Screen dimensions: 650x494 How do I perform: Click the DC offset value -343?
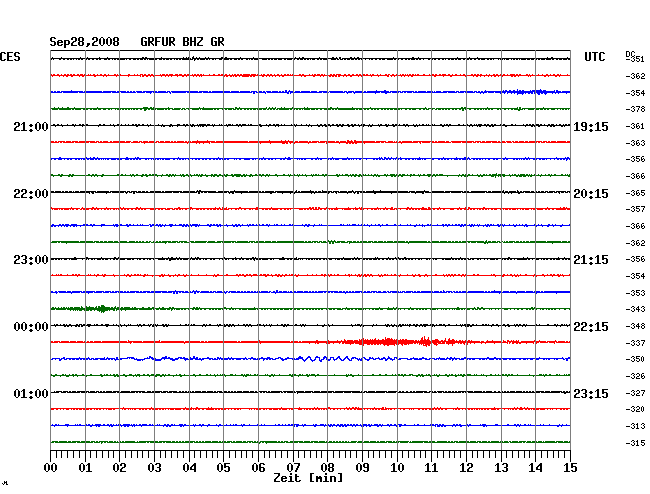click(x=635, y=309)
